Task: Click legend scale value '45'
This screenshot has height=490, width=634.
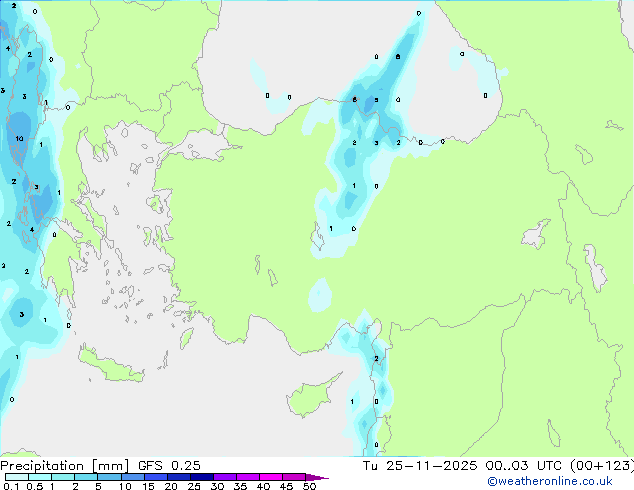Action: pos(286,486)
